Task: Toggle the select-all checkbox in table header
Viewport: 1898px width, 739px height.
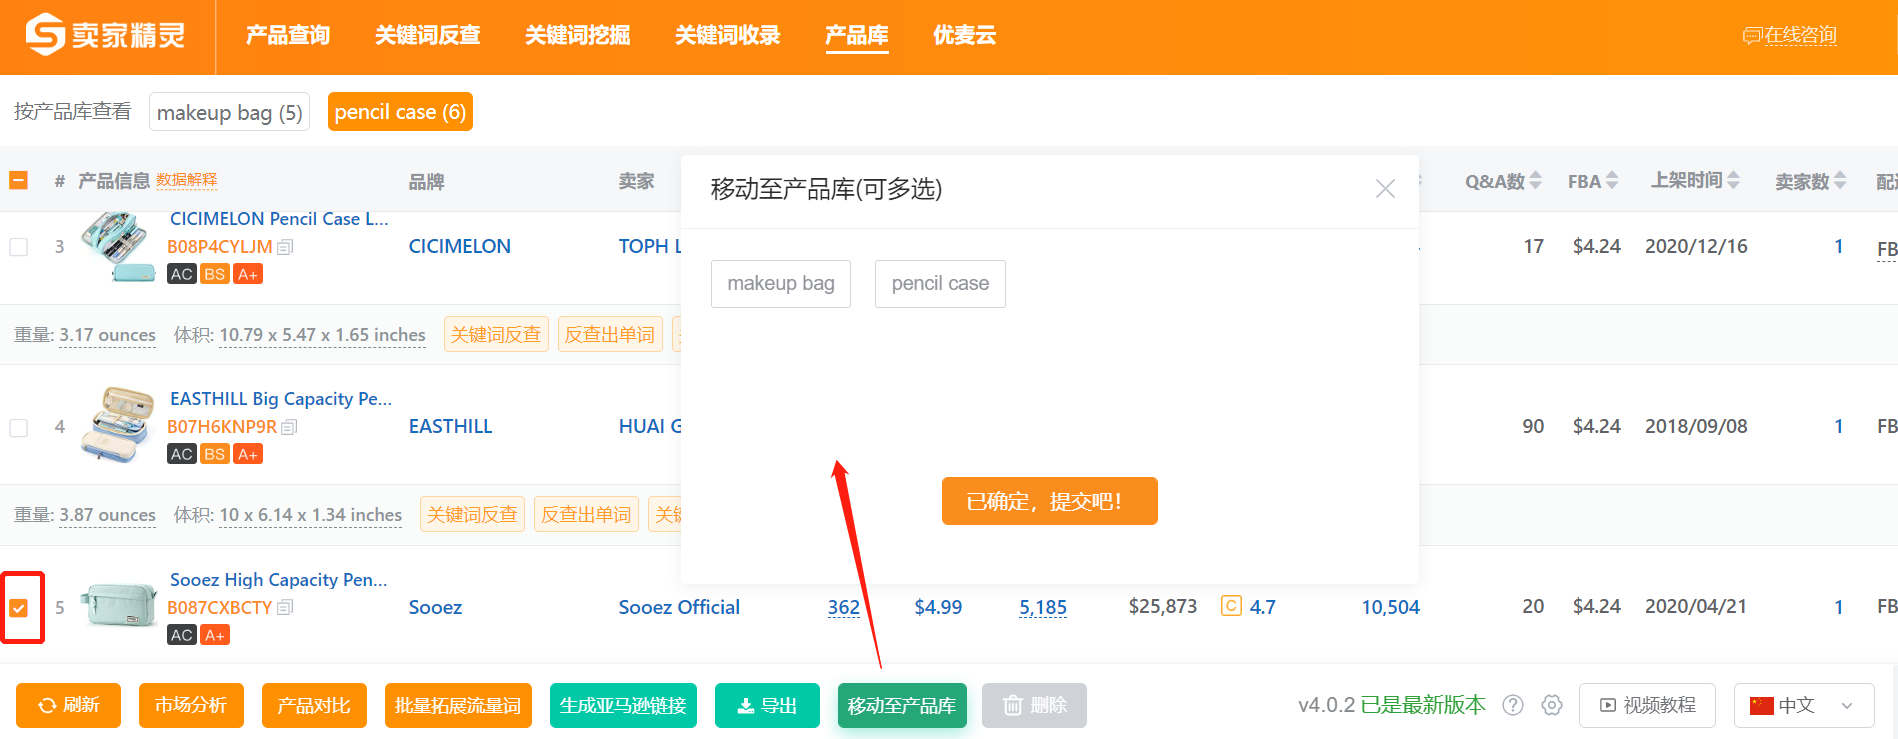Action: pyautogui.click(x=19, y=181)
